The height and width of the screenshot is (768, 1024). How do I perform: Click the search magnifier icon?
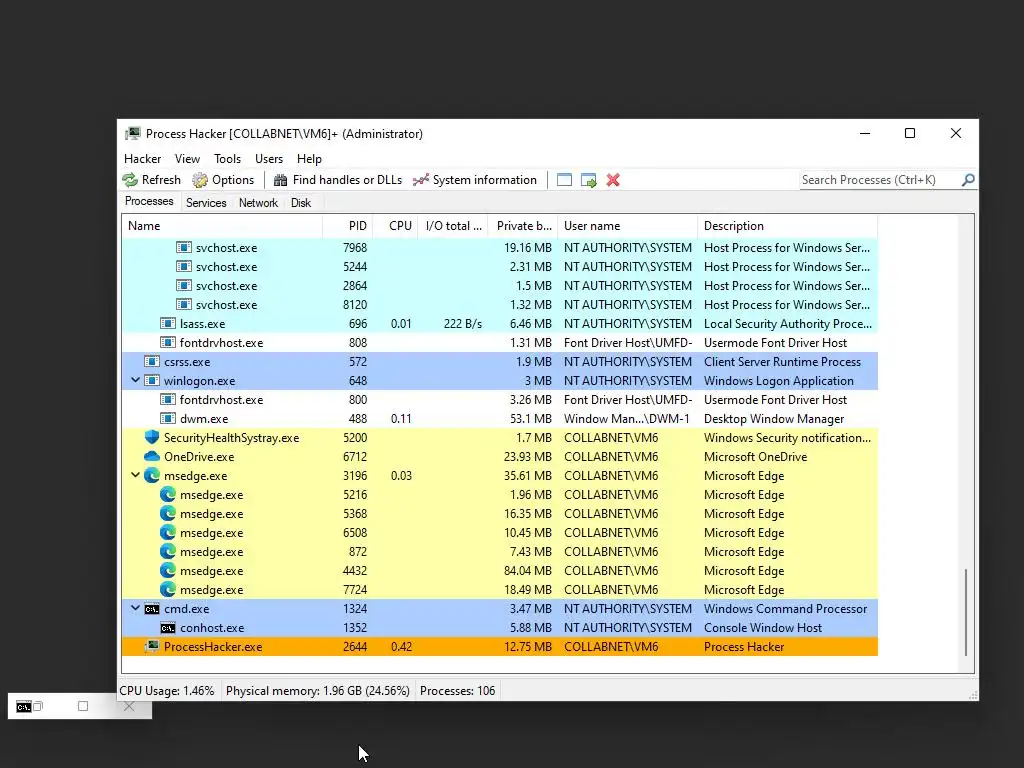(x=968, y=180)
